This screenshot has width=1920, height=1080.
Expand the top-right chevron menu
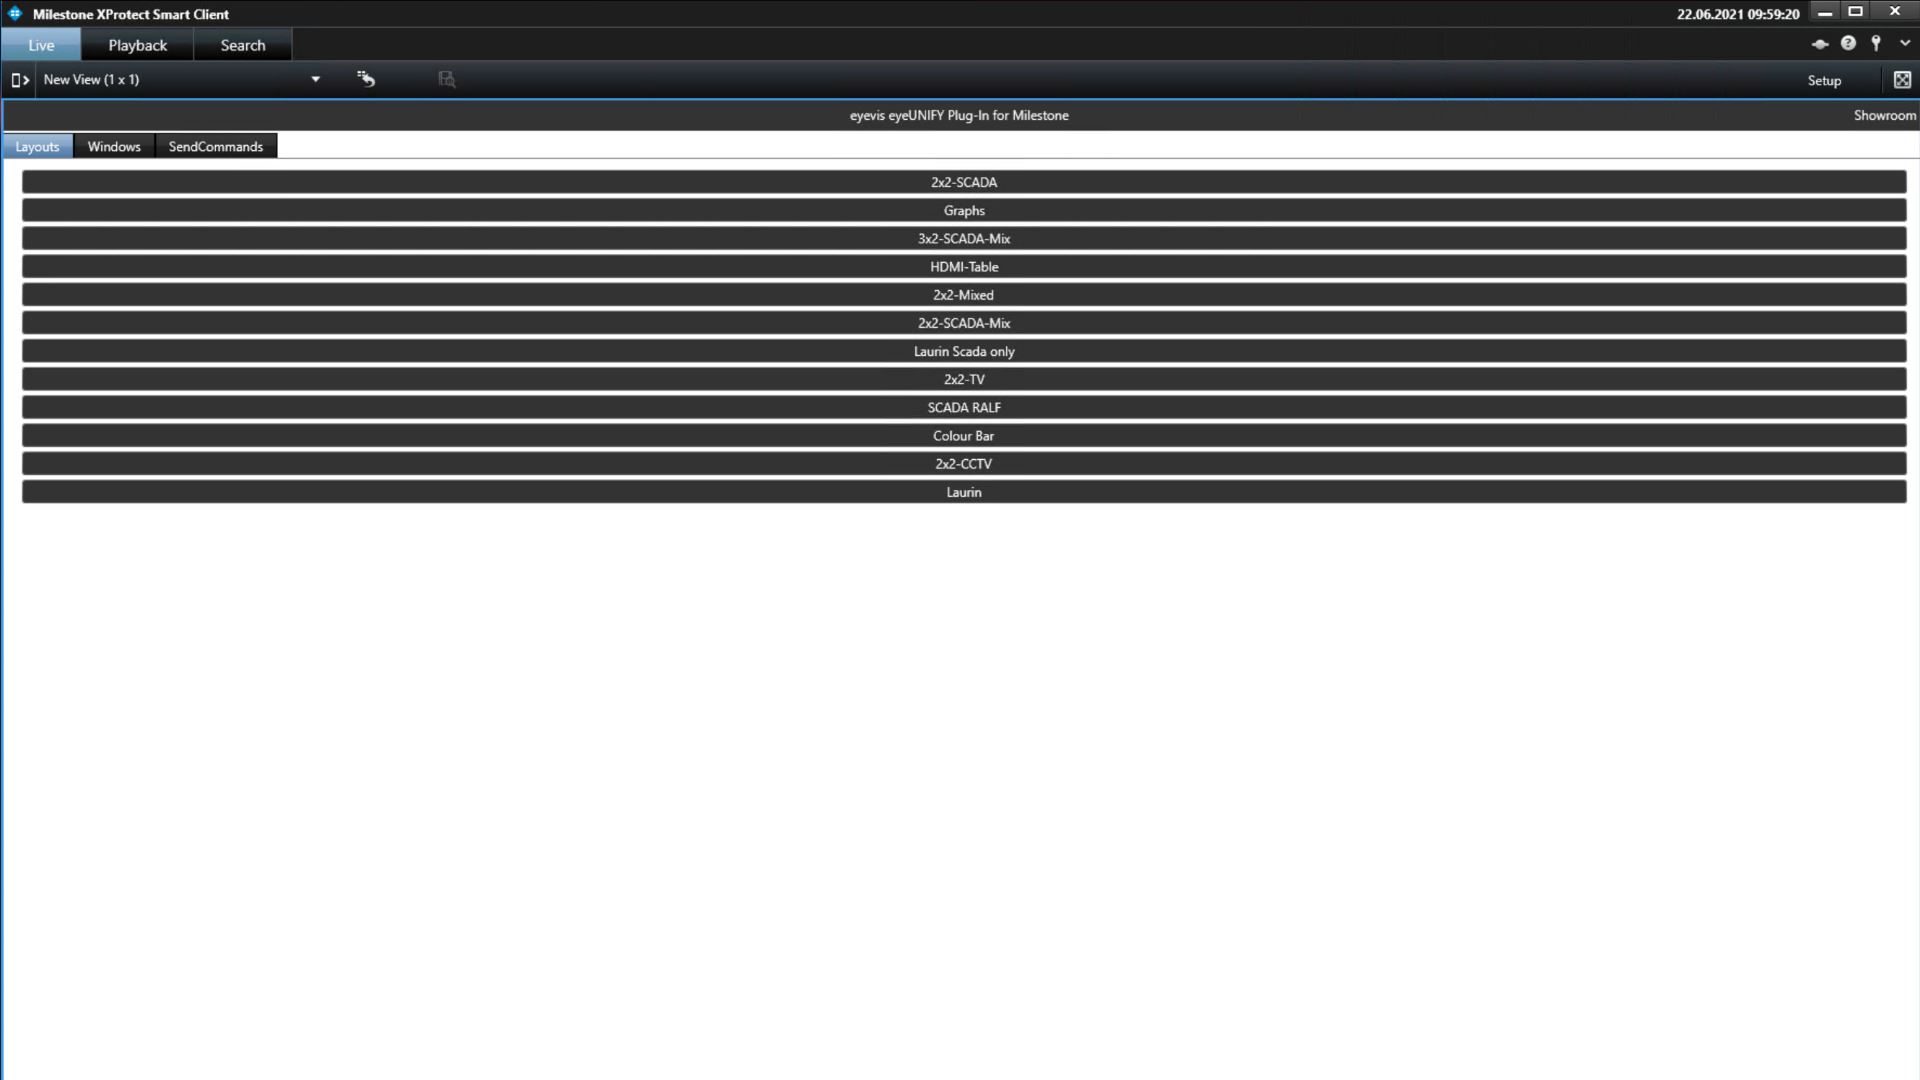tap(1905, 43)
